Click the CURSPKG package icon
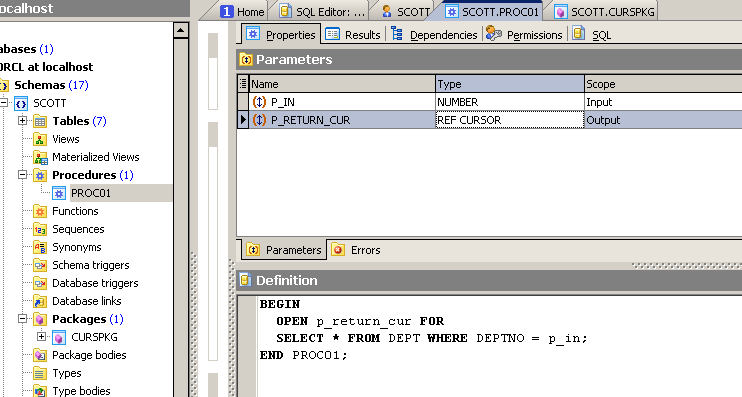The height and width of the screenshot is (397, 742). tap(59, 337)
